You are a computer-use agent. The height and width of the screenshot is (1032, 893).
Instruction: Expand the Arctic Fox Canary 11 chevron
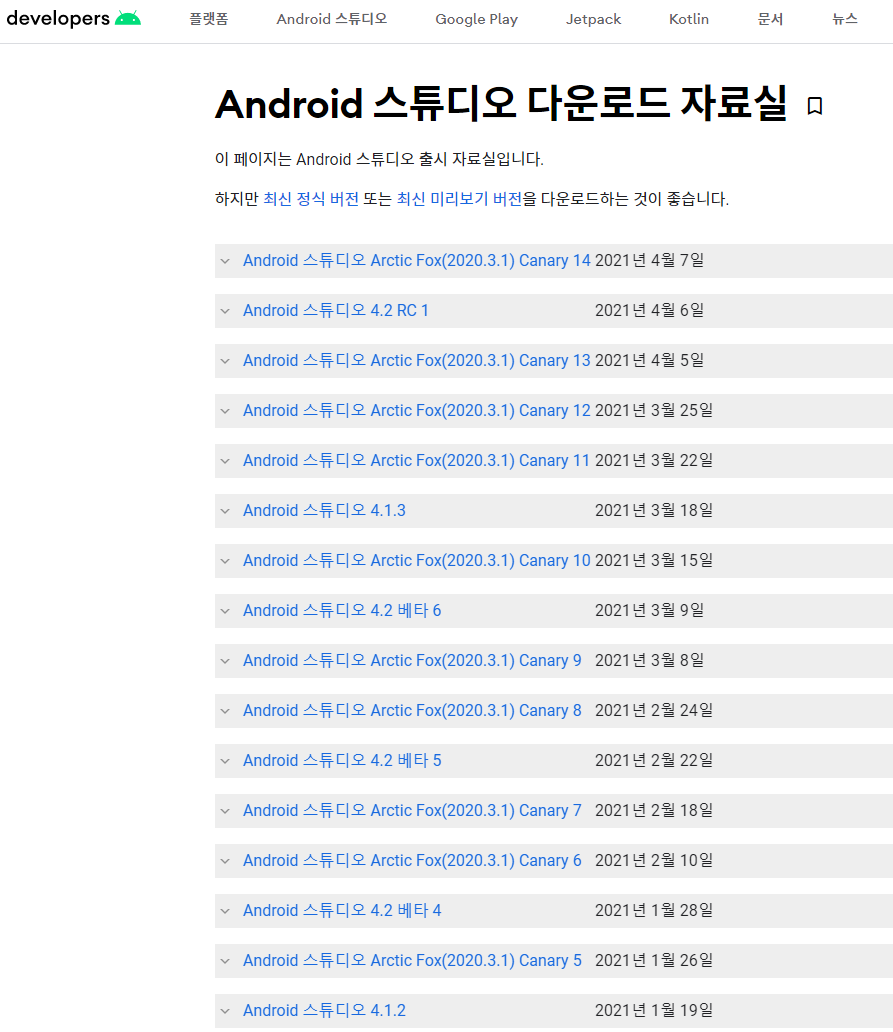coord(225,461)
